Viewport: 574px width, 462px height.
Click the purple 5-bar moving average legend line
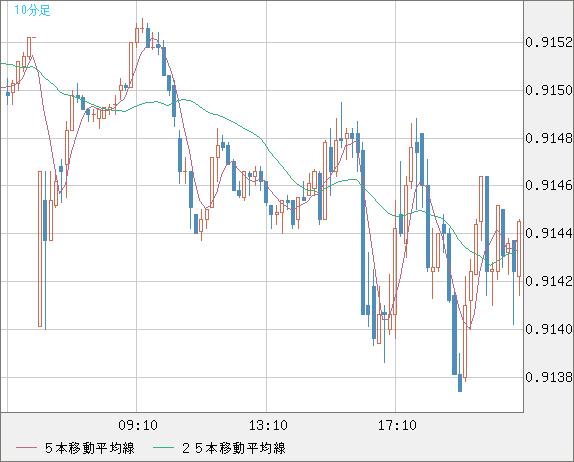pos(27,448)
